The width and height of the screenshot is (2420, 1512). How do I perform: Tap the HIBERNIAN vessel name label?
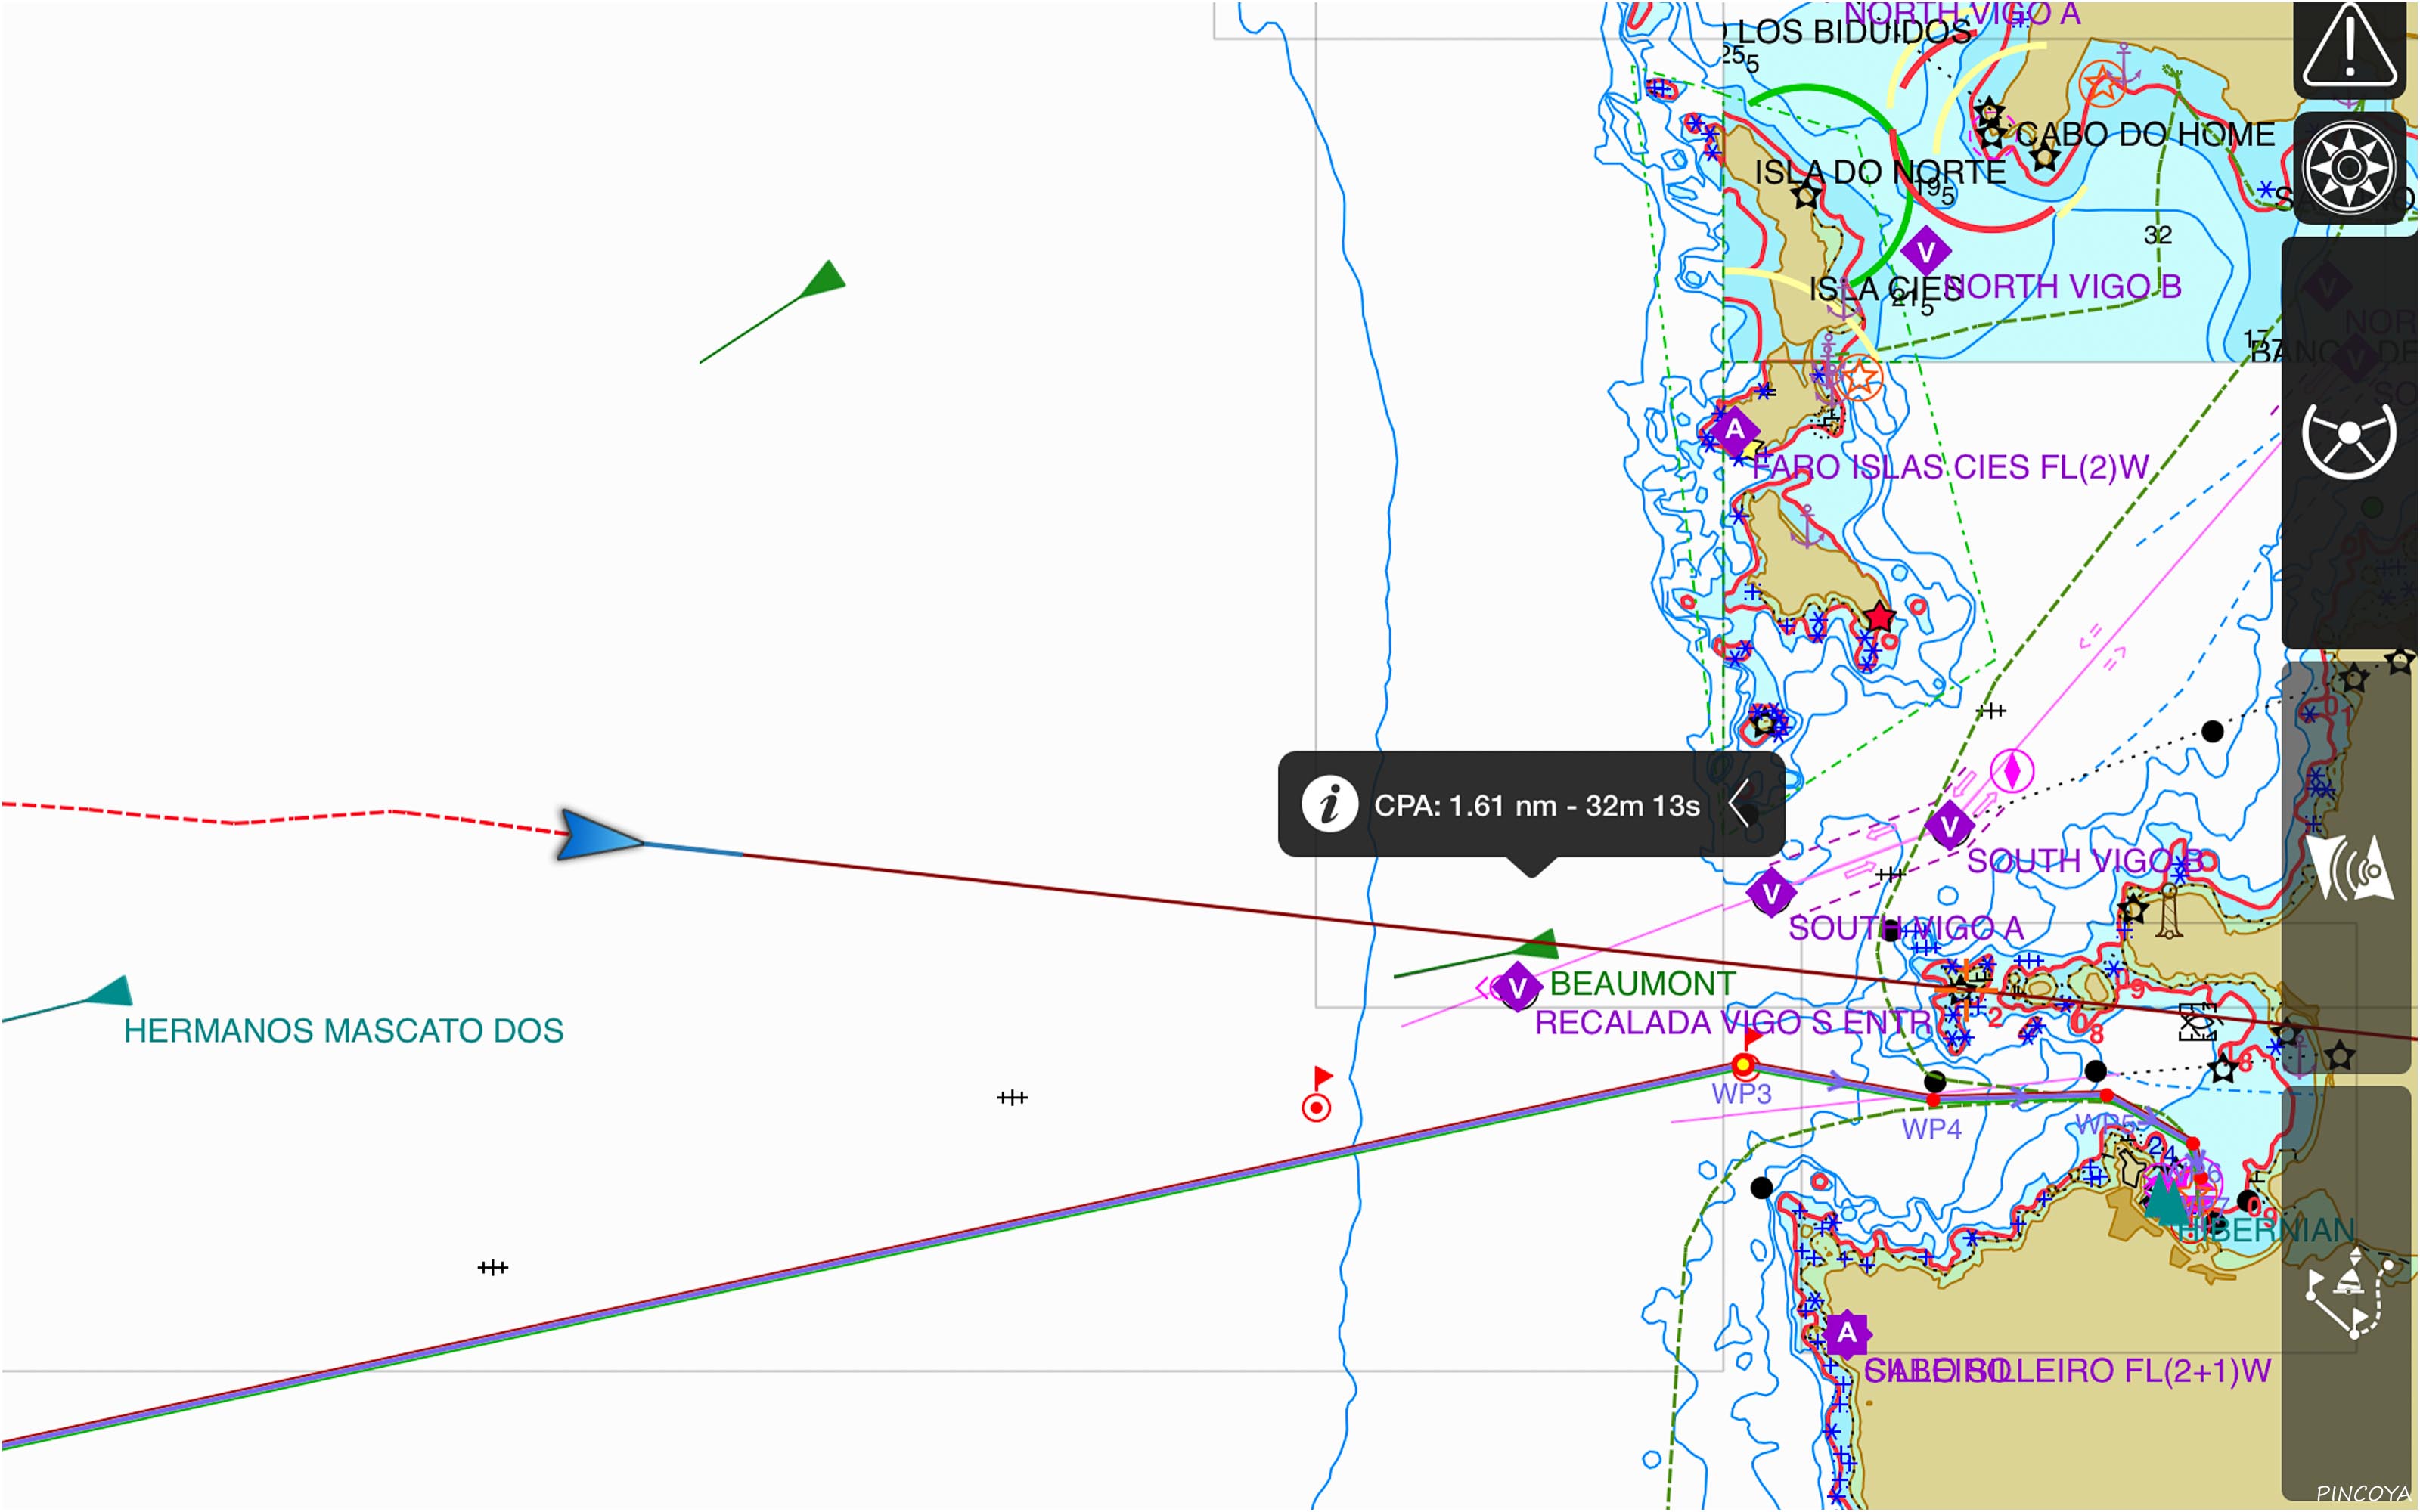pos(2266,1229)
